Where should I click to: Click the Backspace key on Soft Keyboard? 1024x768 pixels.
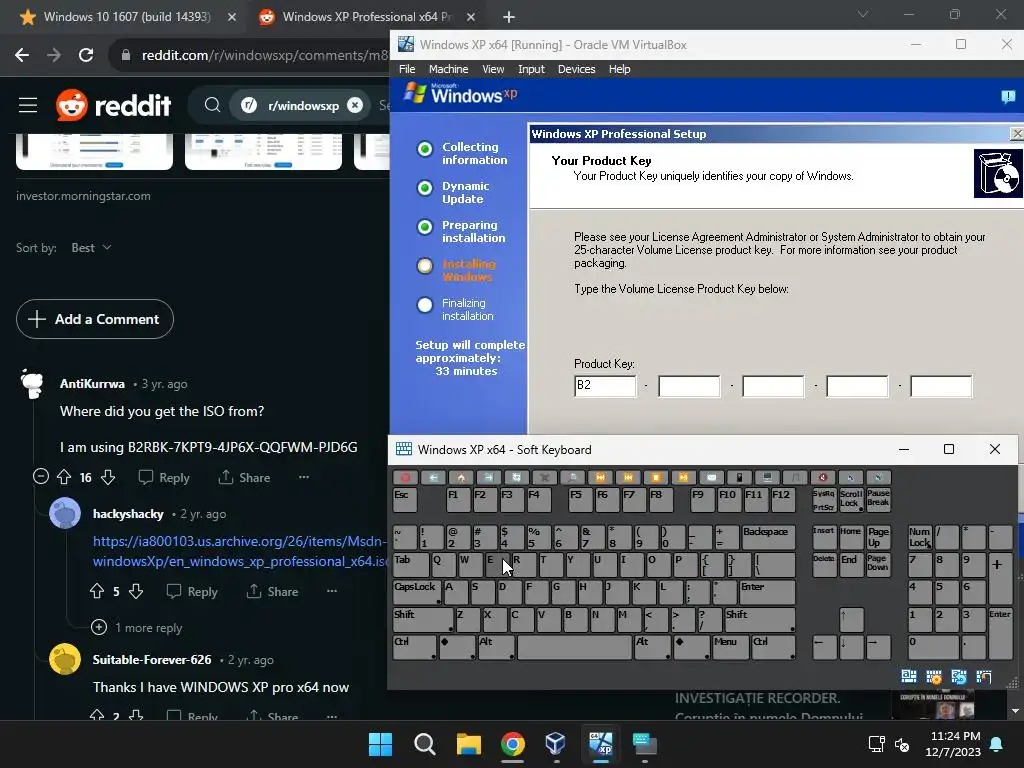[769, 537]
